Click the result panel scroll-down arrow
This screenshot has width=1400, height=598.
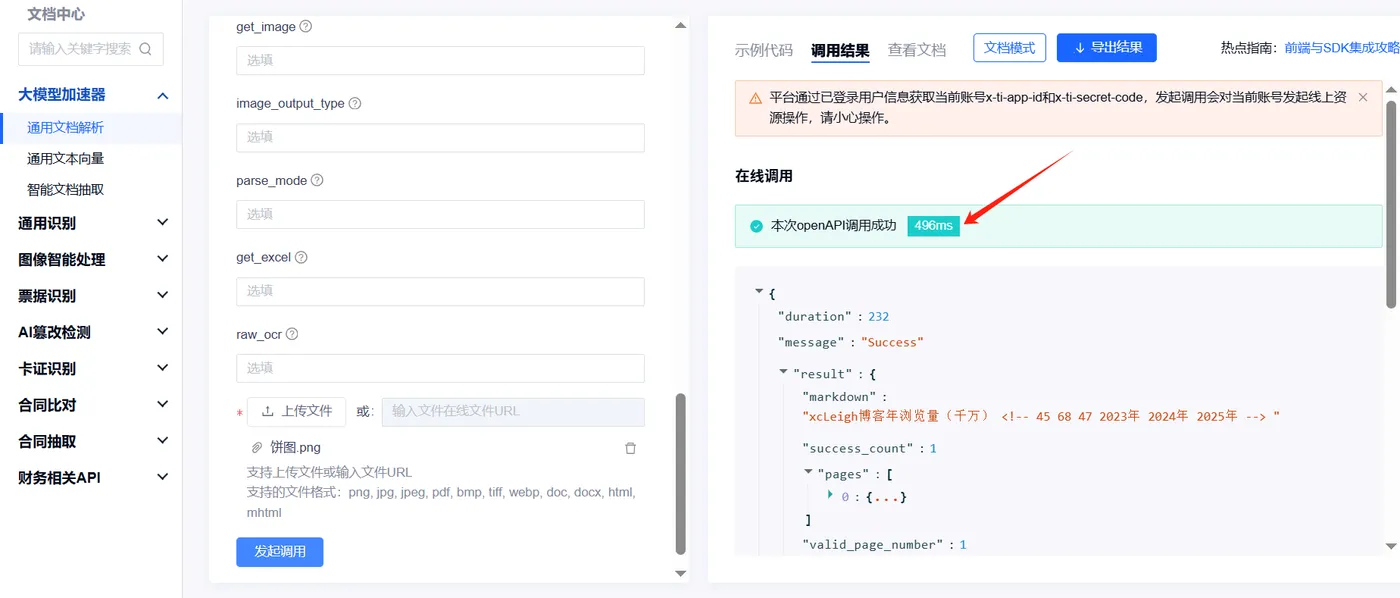click(1391, 546)
